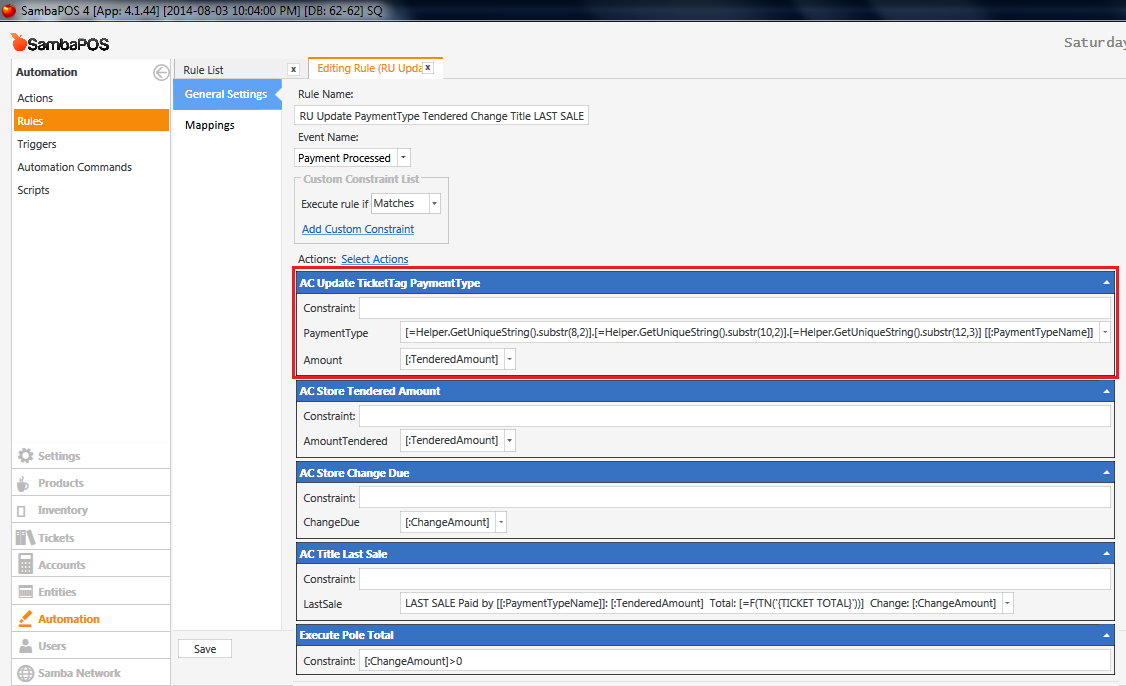This screenshot has width=1126, height=686.
Task: Click Add Custom Constraint link
Action: click(x=358, y=229)
